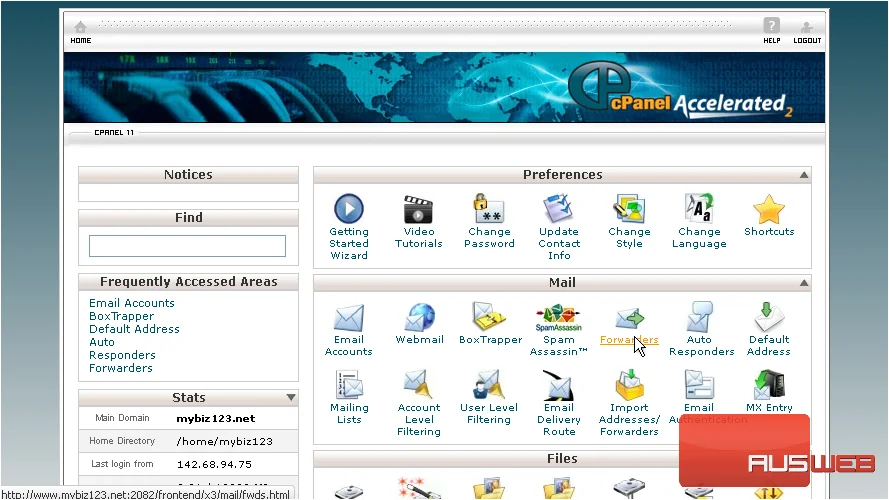The image size is (889, 500).
Task: Click the Logout icon
Action: click(x=807, y=27)
